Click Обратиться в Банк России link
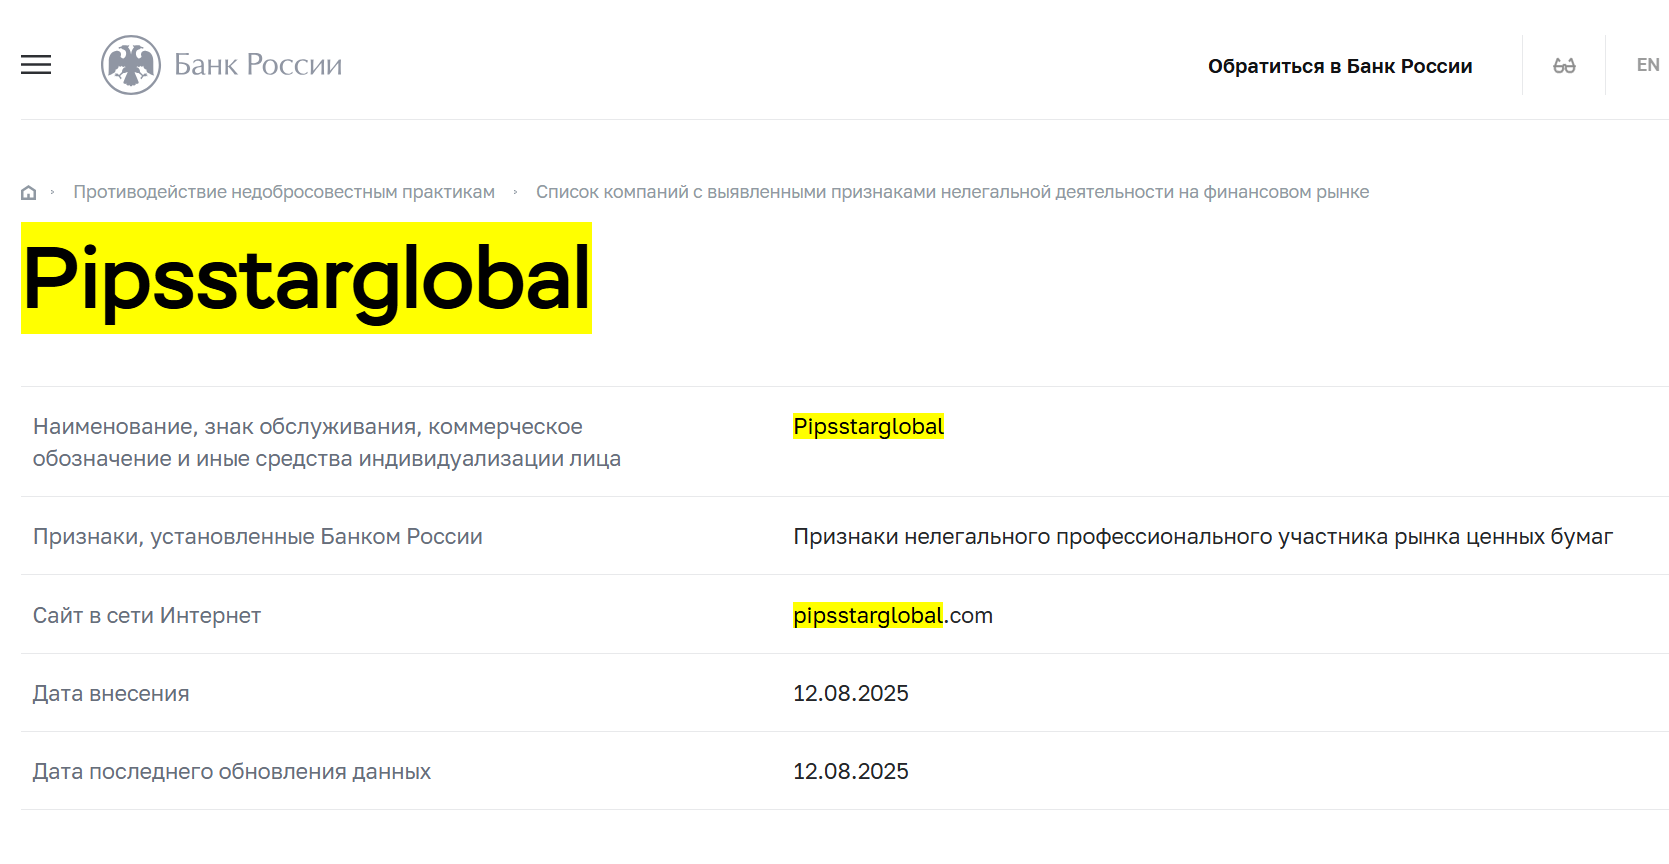Image resolution: width=1669 pixels, height=864 pixels. 1340,66
